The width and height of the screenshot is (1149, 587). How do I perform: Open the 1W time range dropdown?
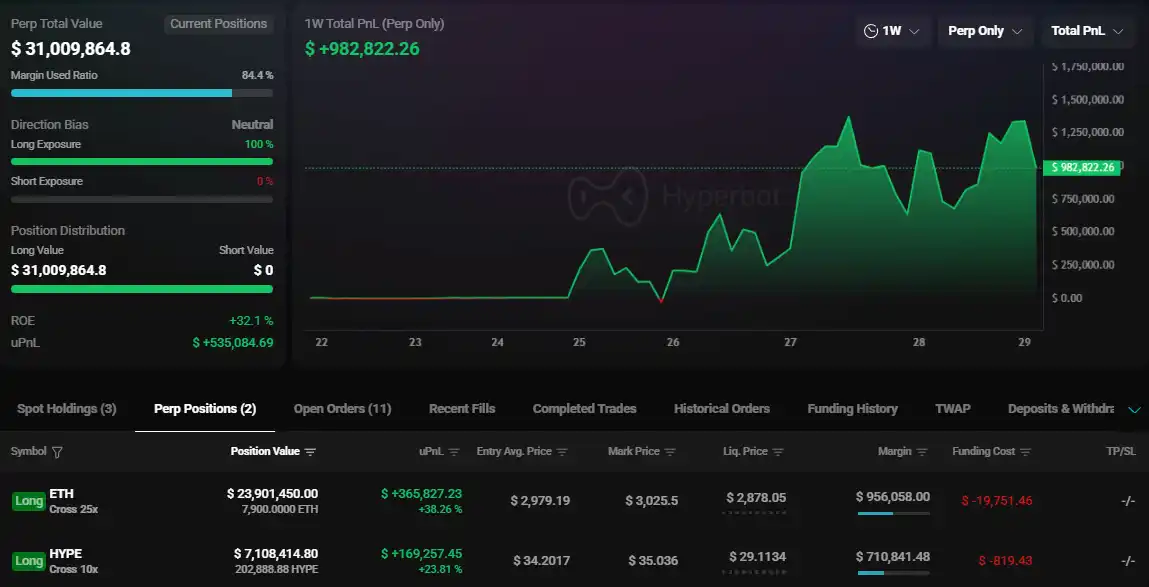click(891, 31)
